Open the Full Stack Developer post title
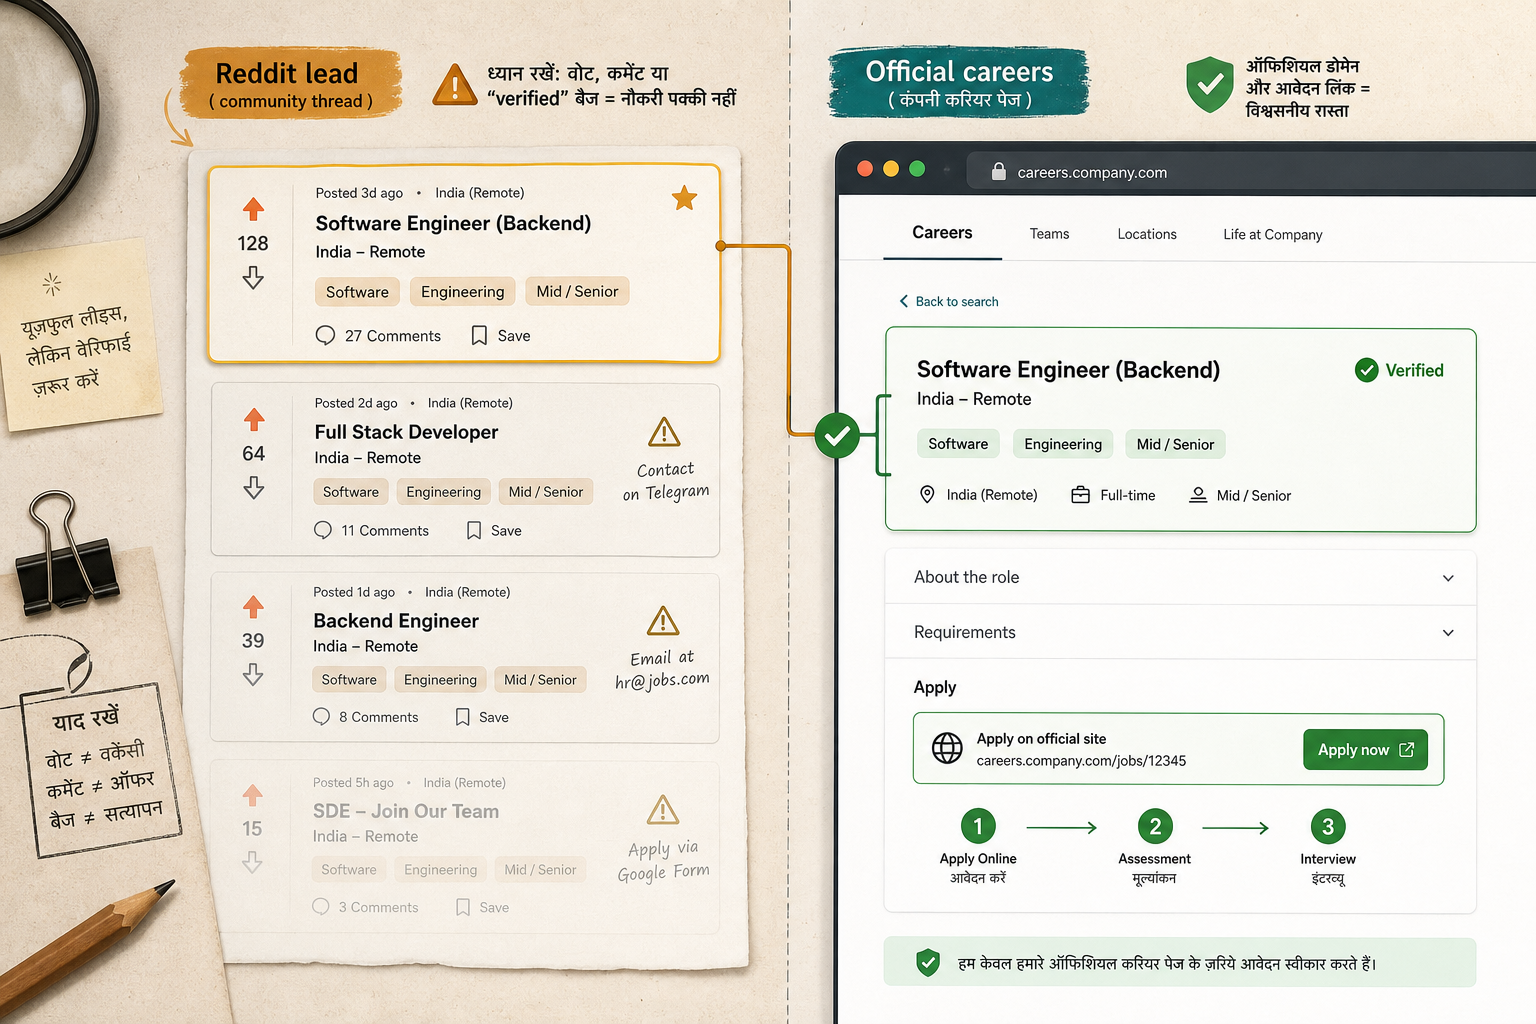1536x1024 pixels. (406, 432)
